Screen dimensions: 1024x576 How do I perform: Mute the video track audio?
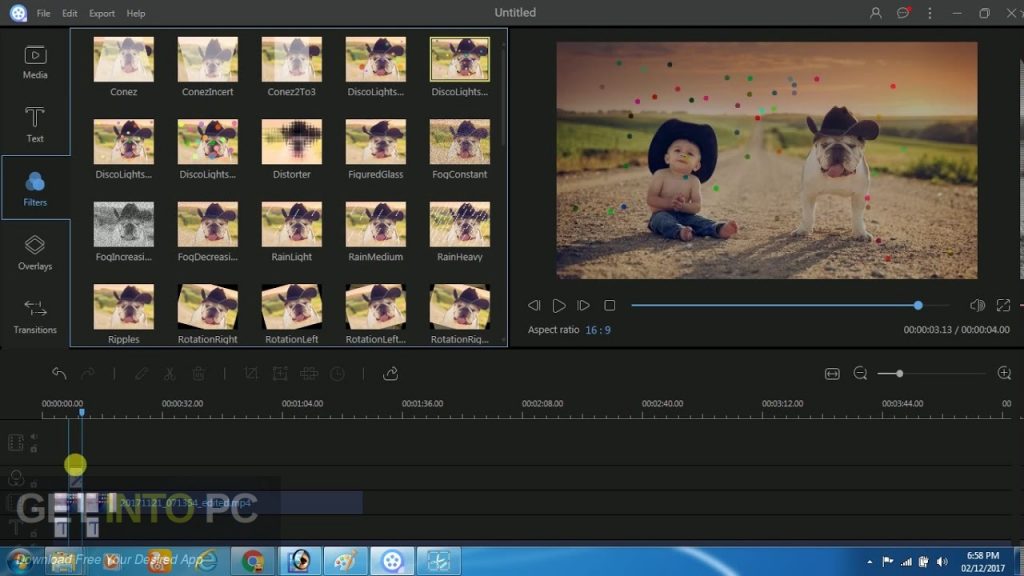tap(33, 436)
